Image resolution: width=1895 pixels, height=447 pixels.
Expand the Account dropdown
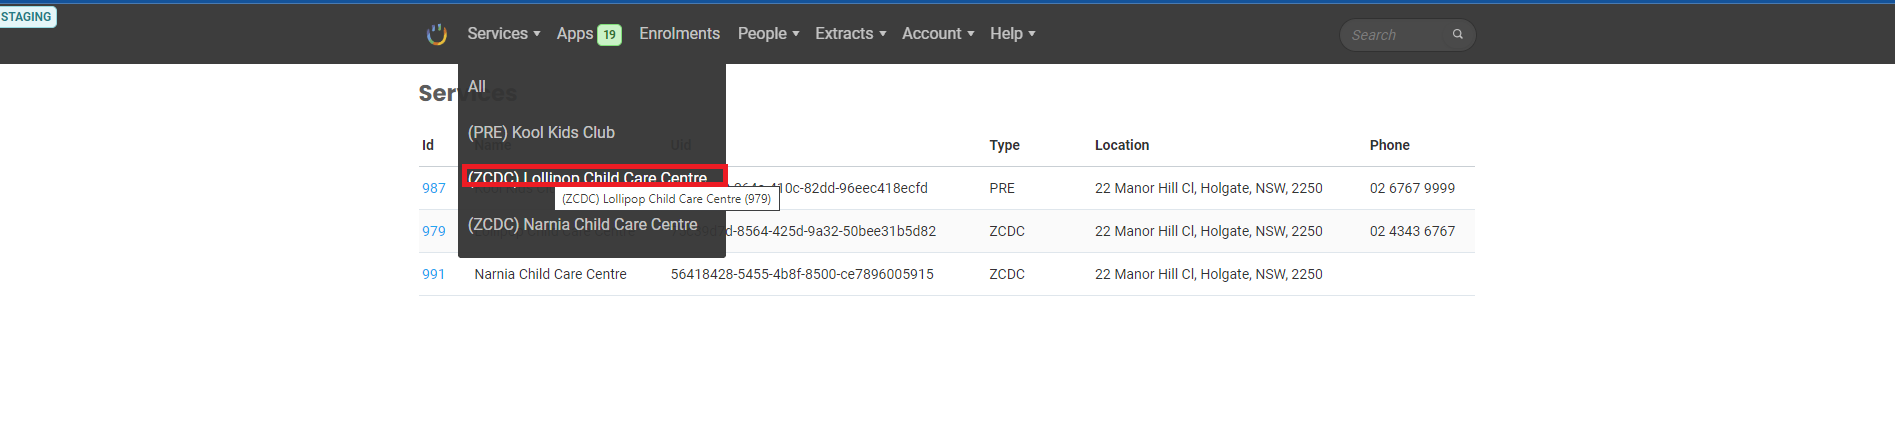(938, 34)
